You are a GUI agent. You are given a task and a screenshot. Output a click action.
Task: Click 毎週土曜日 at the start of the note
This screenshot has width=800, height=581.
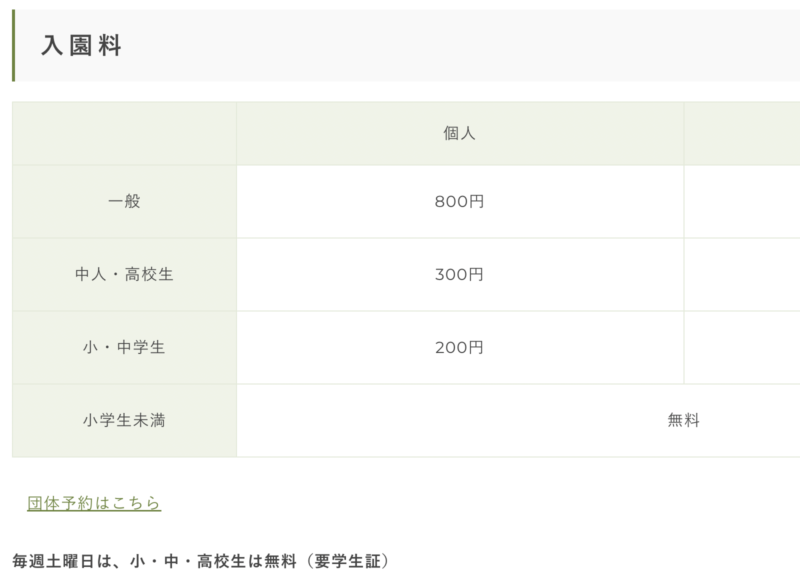point(52,561)
